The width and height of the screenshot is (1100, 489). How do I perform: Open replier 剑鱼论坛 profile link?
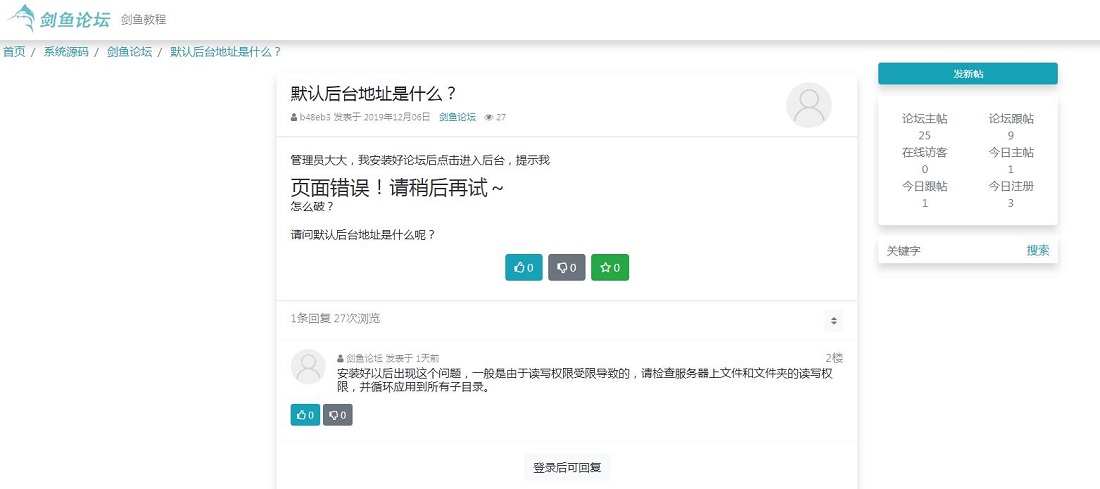pos(364,358)
